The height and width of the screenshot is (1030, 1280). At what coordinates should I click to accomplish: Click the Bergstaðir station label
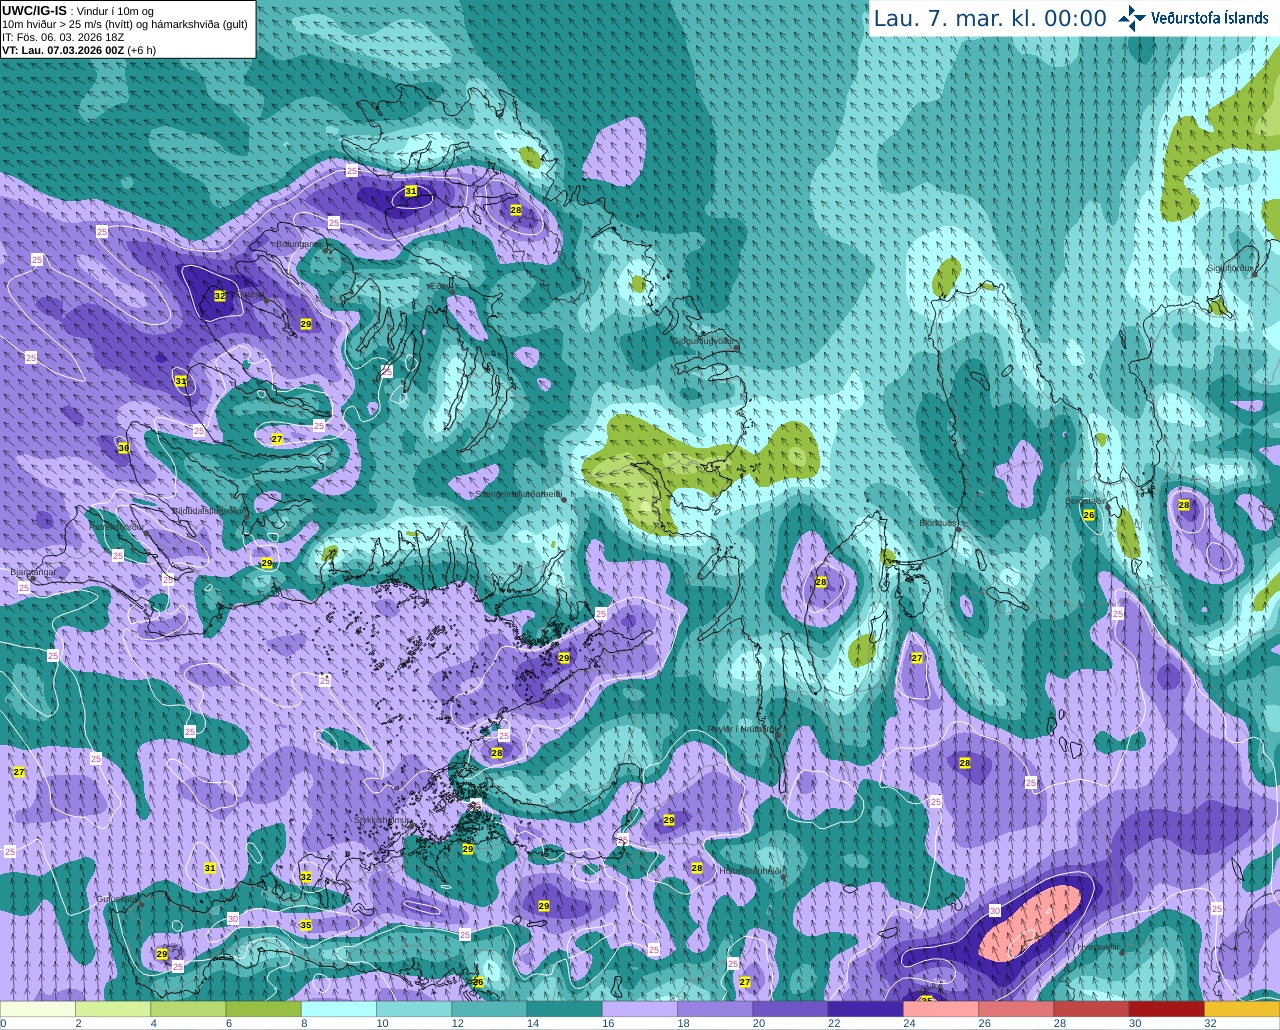(x=1084, y=501)
